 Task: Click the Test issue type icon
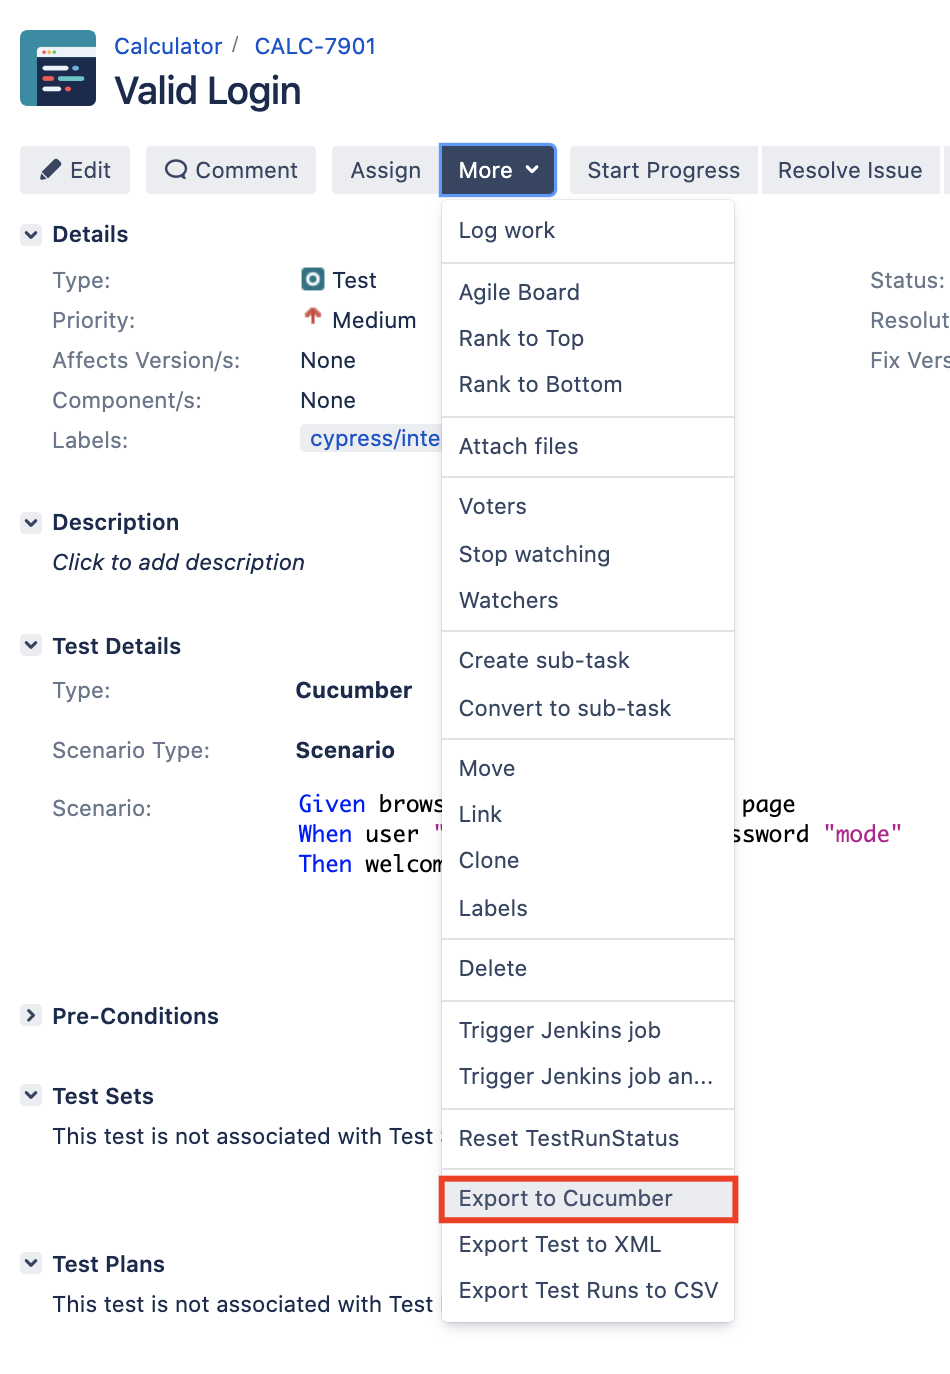click(x=313, y=279)
